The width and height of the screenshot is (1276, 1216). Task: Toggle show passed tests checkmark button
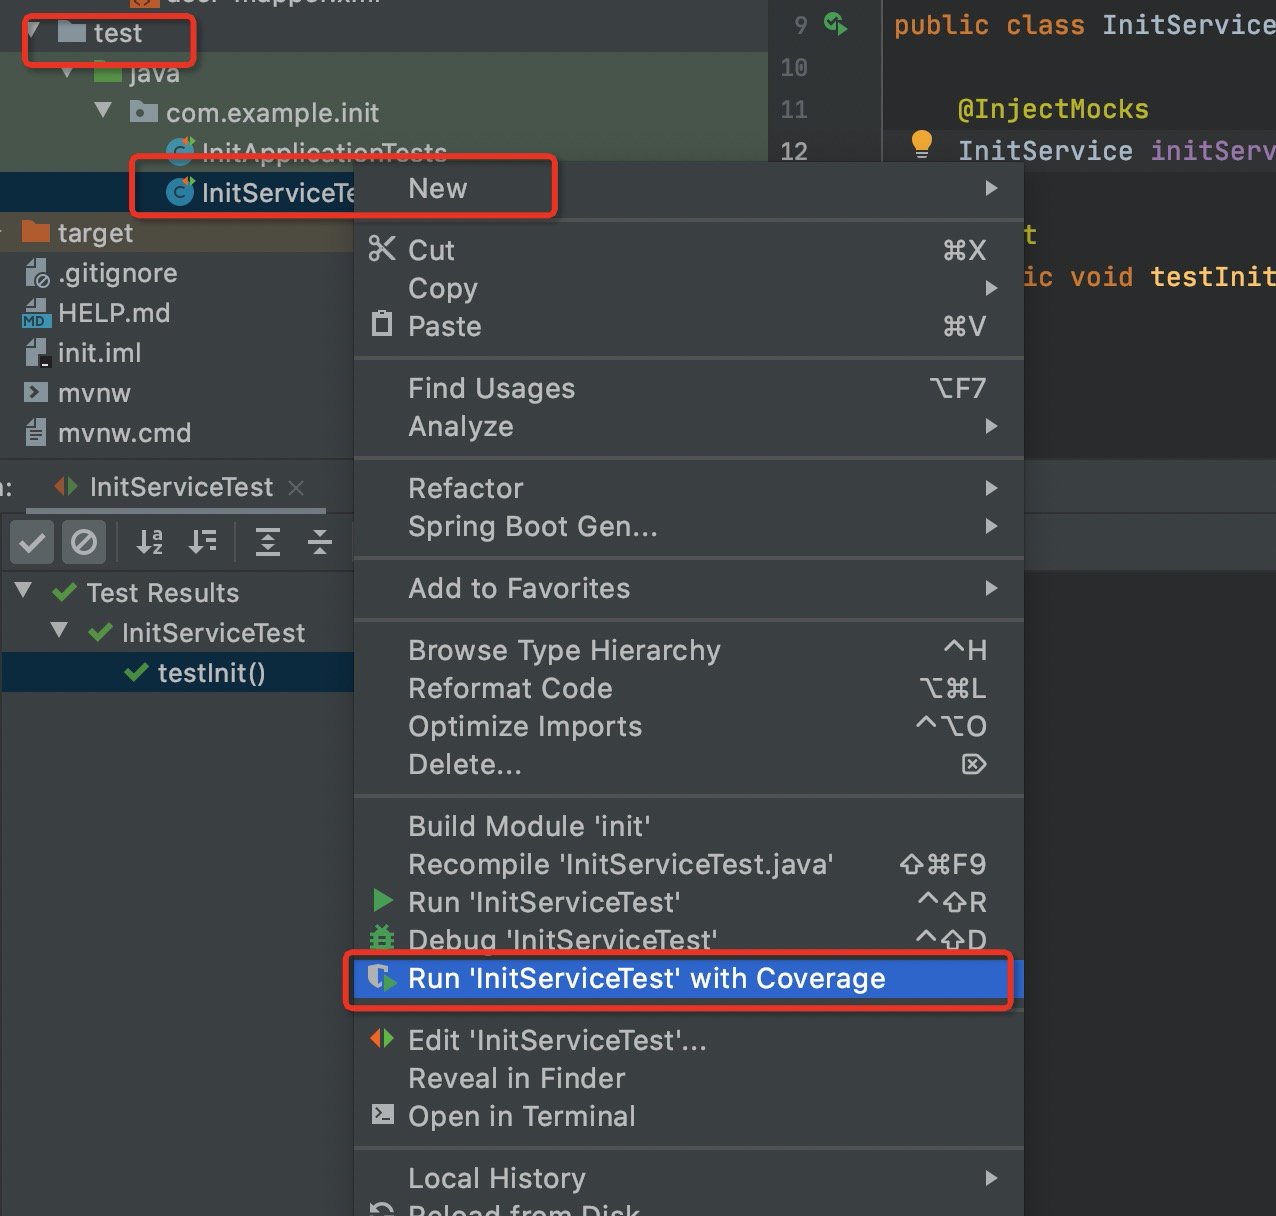tap(32, 543)
